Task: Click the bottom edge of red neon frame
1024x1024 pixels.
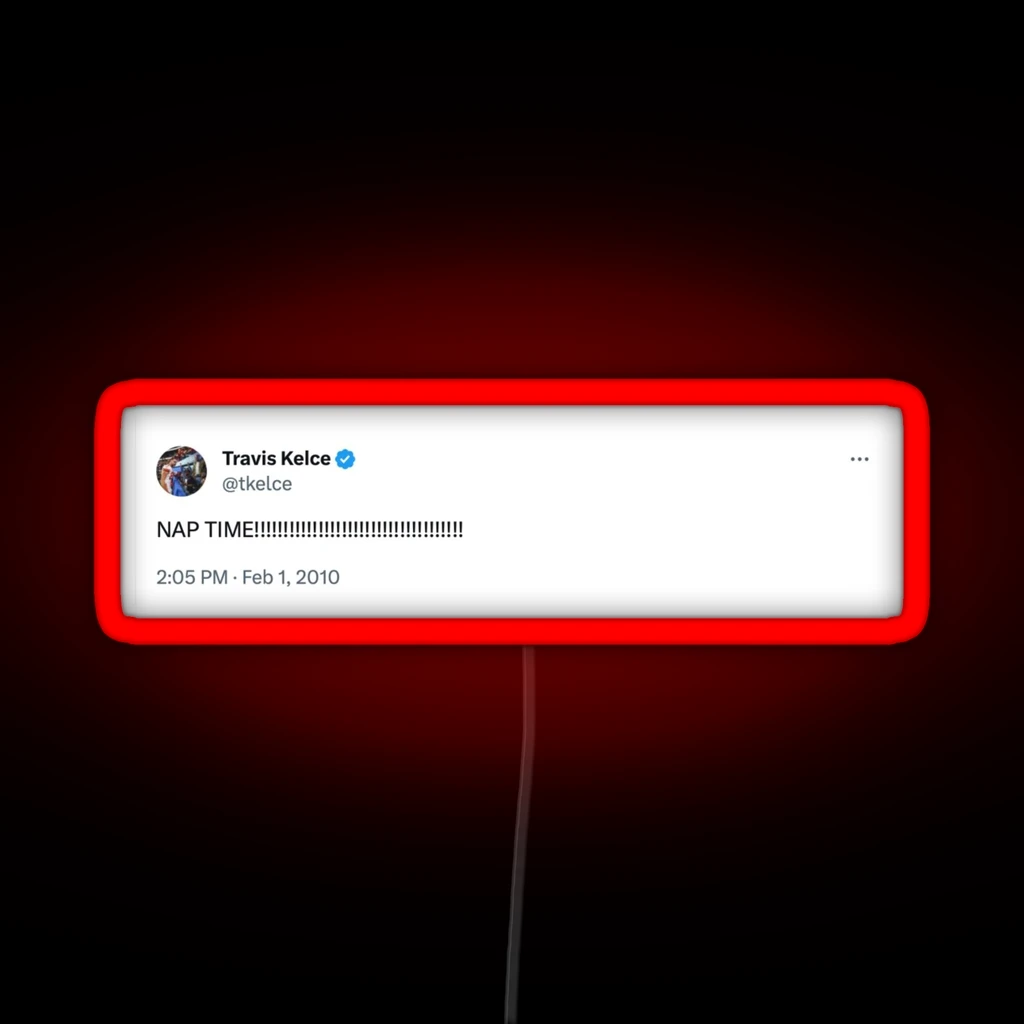Action: (x=512, y=630)
